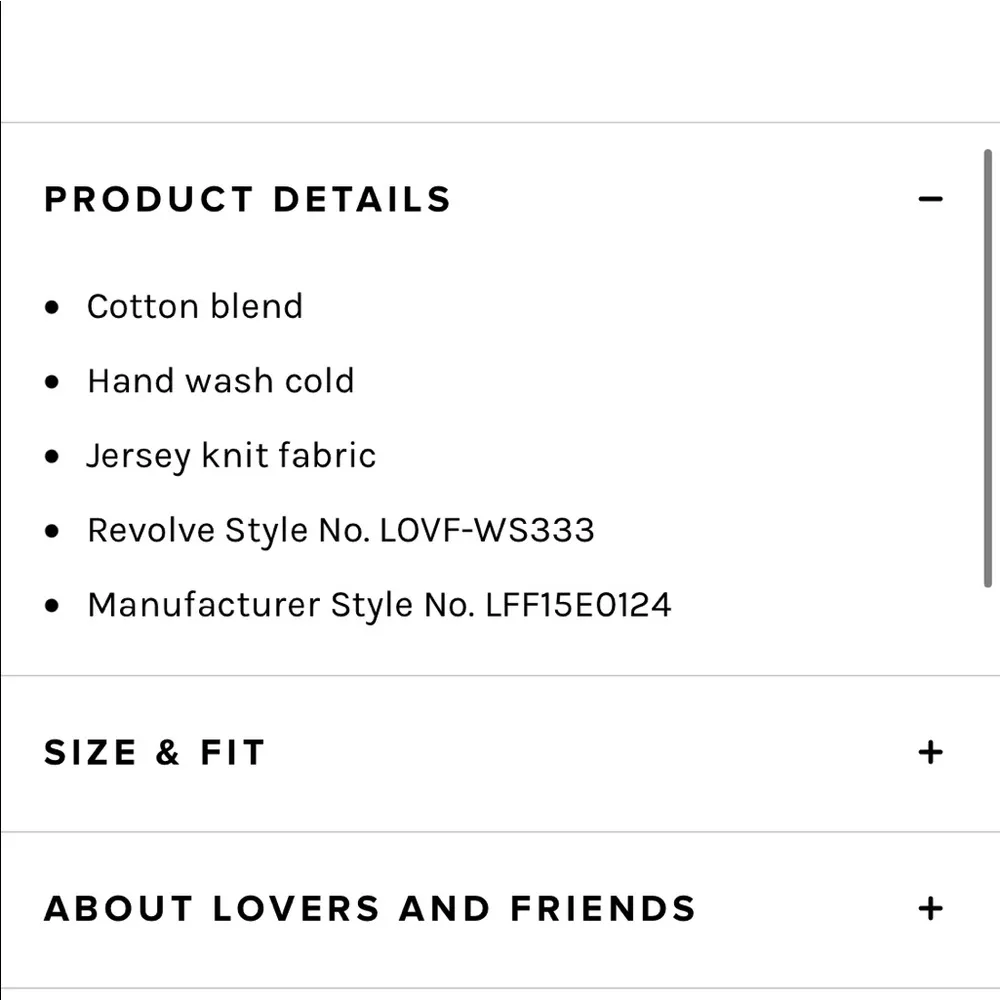Image resolution: width=1000 pixels, height=1000 pixels.
Task: Click the LFF15E0124 manufacturer code
Action: pyautogui.click(x=578, y=605)
